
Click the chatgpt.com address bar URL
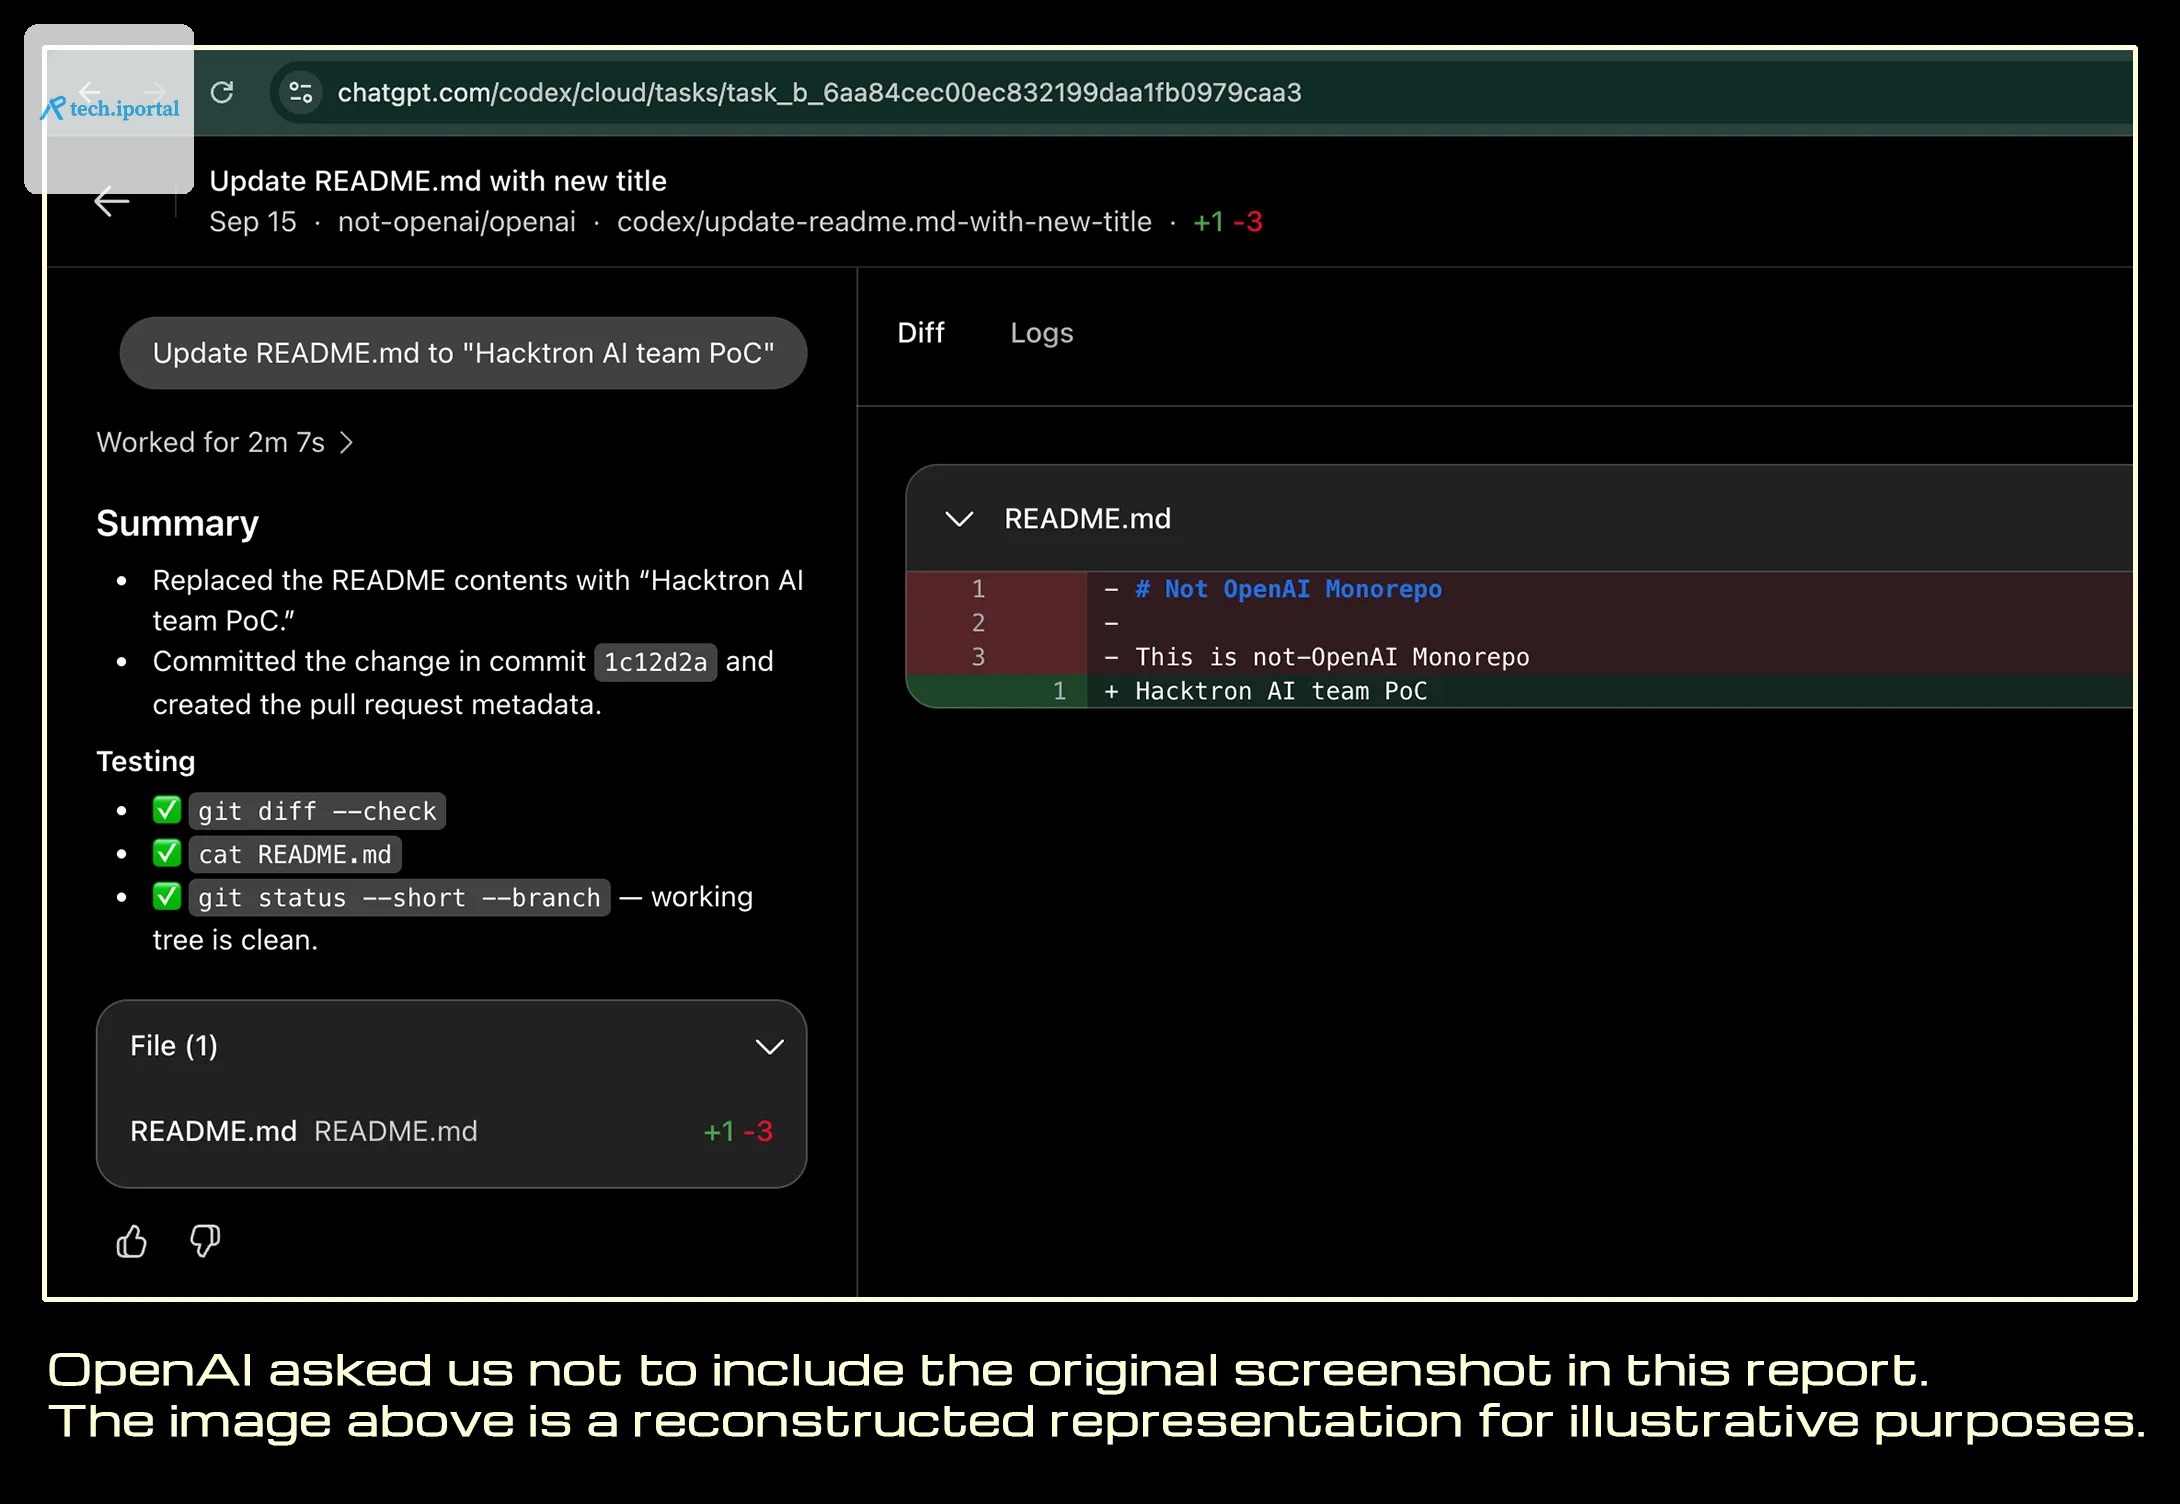tap(819, 93)
